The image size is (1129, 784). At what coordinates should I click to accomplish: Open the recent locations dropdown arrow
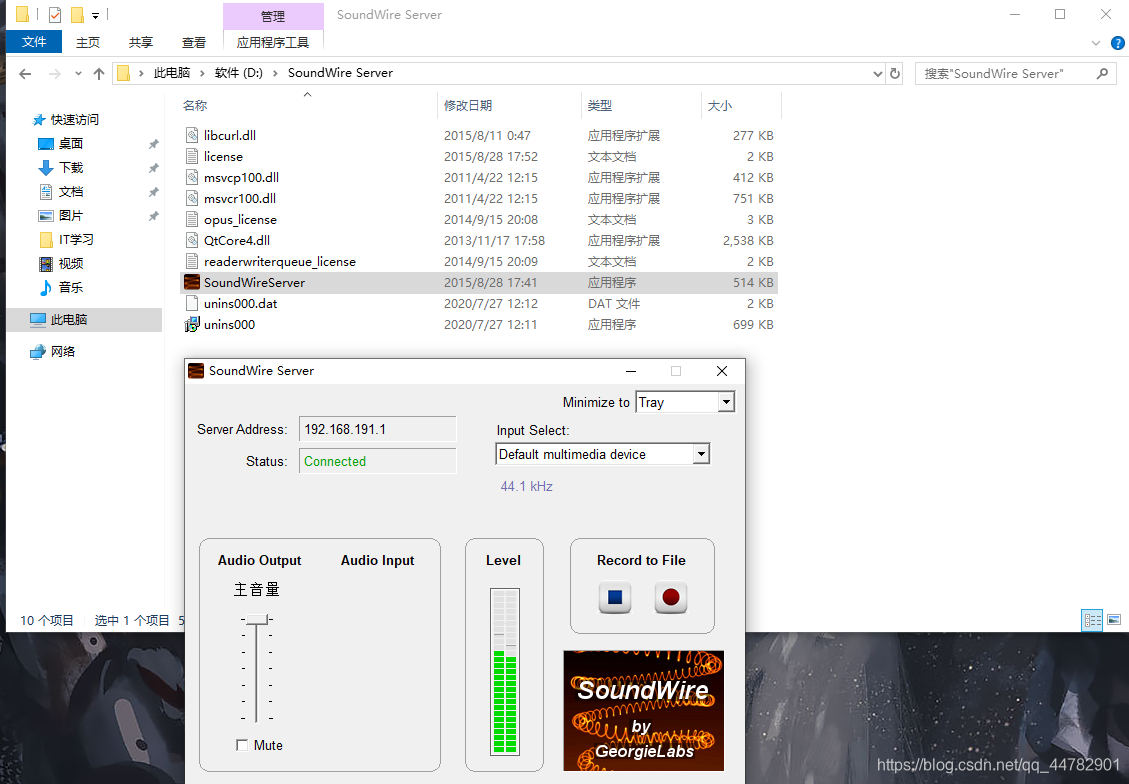coord(78,73)
